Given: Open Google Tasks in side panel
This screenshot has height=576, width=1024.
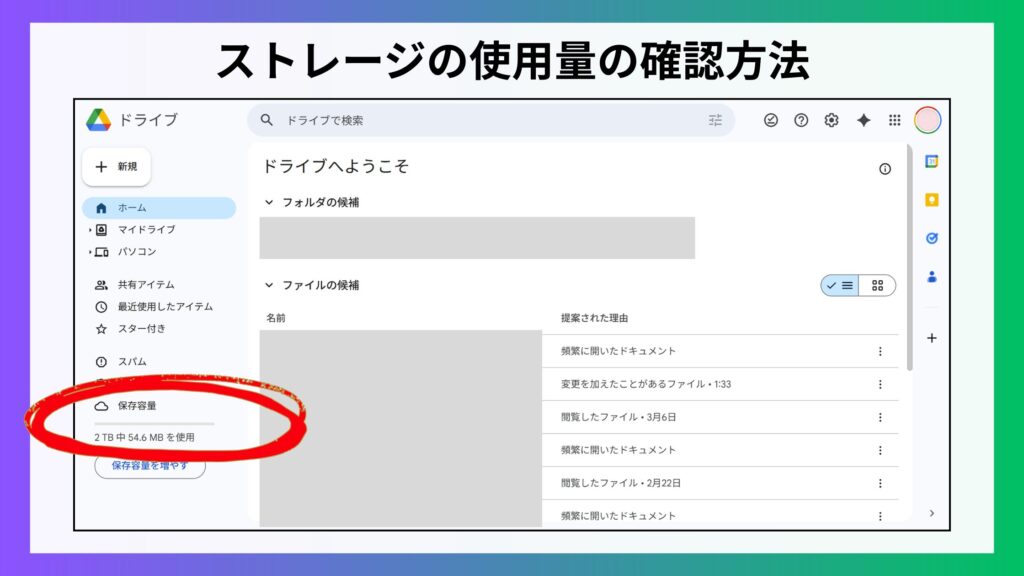Looking at the screenshot, I should point(932,238).
